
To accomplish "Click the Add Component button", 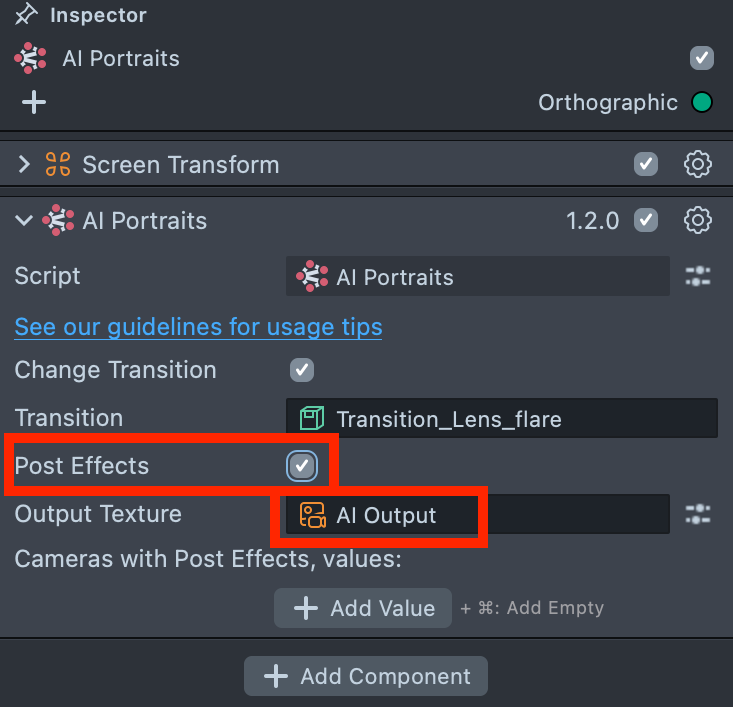I will pyautogui.click(x=366, y=676).
